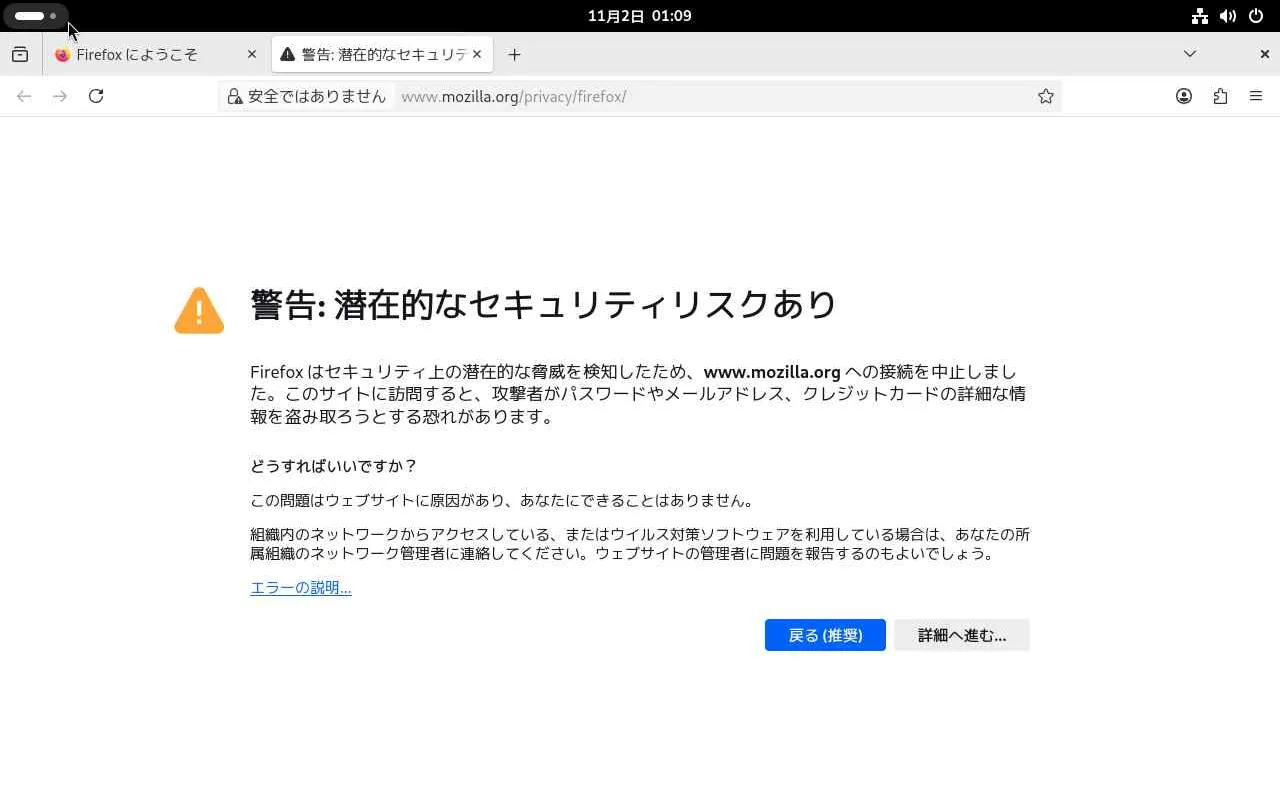
Task: Open the Firefox hamburger application menu
Action: tap(1256, 96)
